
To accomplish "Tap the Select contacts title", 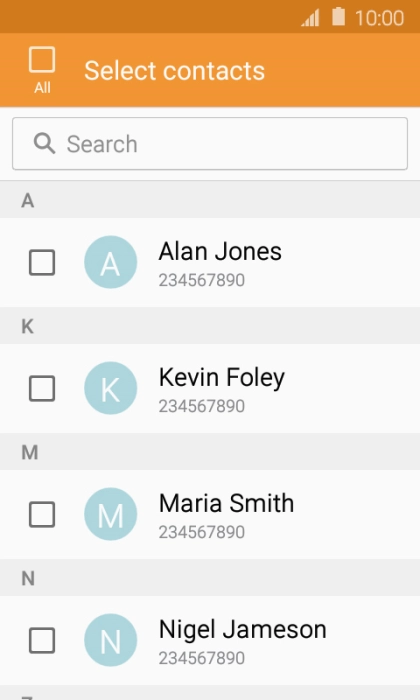I will point(175,71).
